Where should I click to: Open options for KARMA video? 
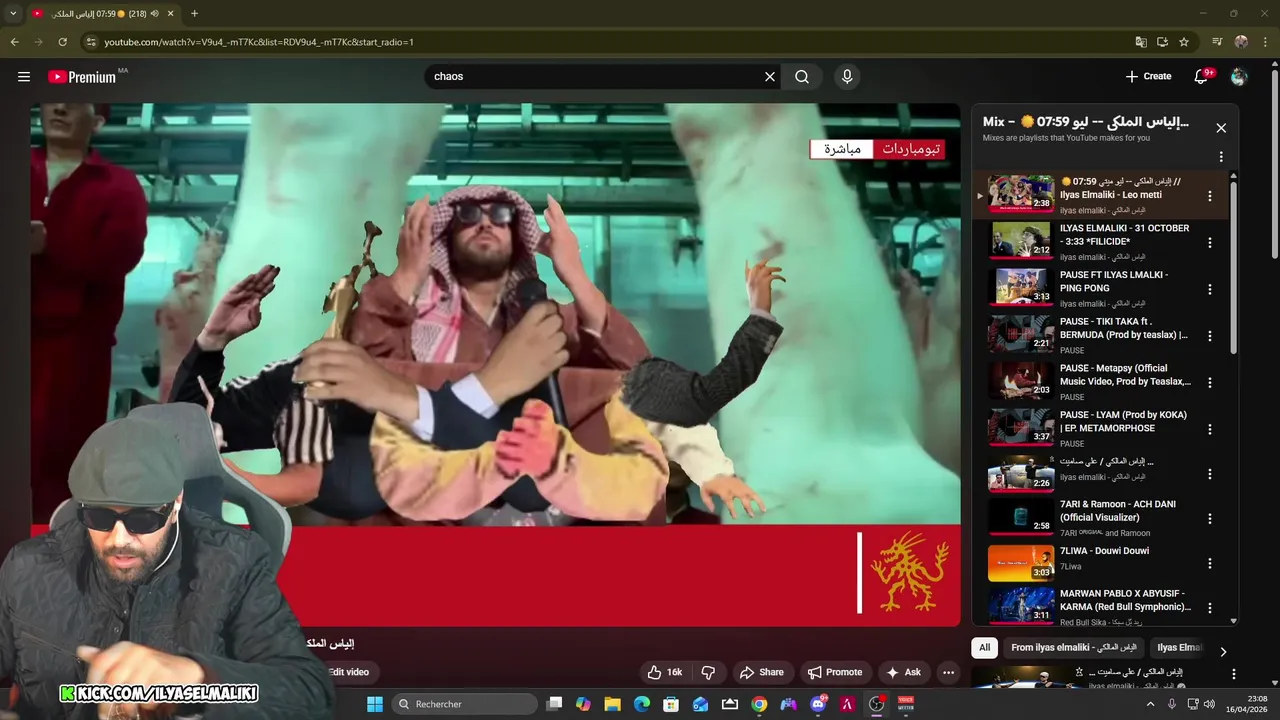(1209, 608)
